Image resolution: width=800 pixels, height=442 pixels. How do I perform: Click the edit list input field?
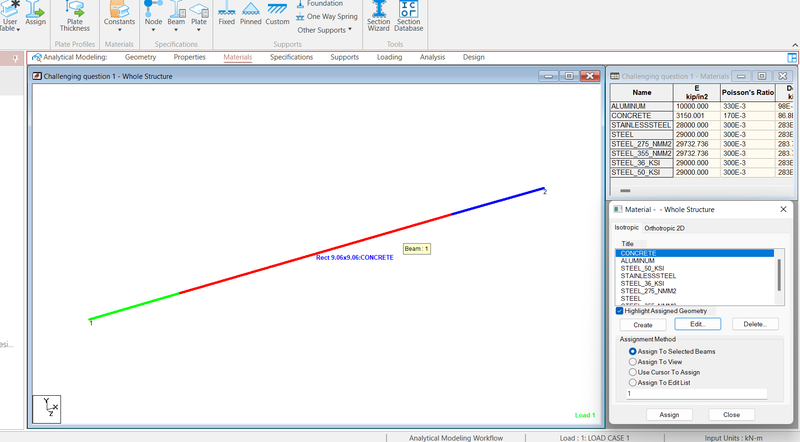pyautogui.click(x=696, y=394)
